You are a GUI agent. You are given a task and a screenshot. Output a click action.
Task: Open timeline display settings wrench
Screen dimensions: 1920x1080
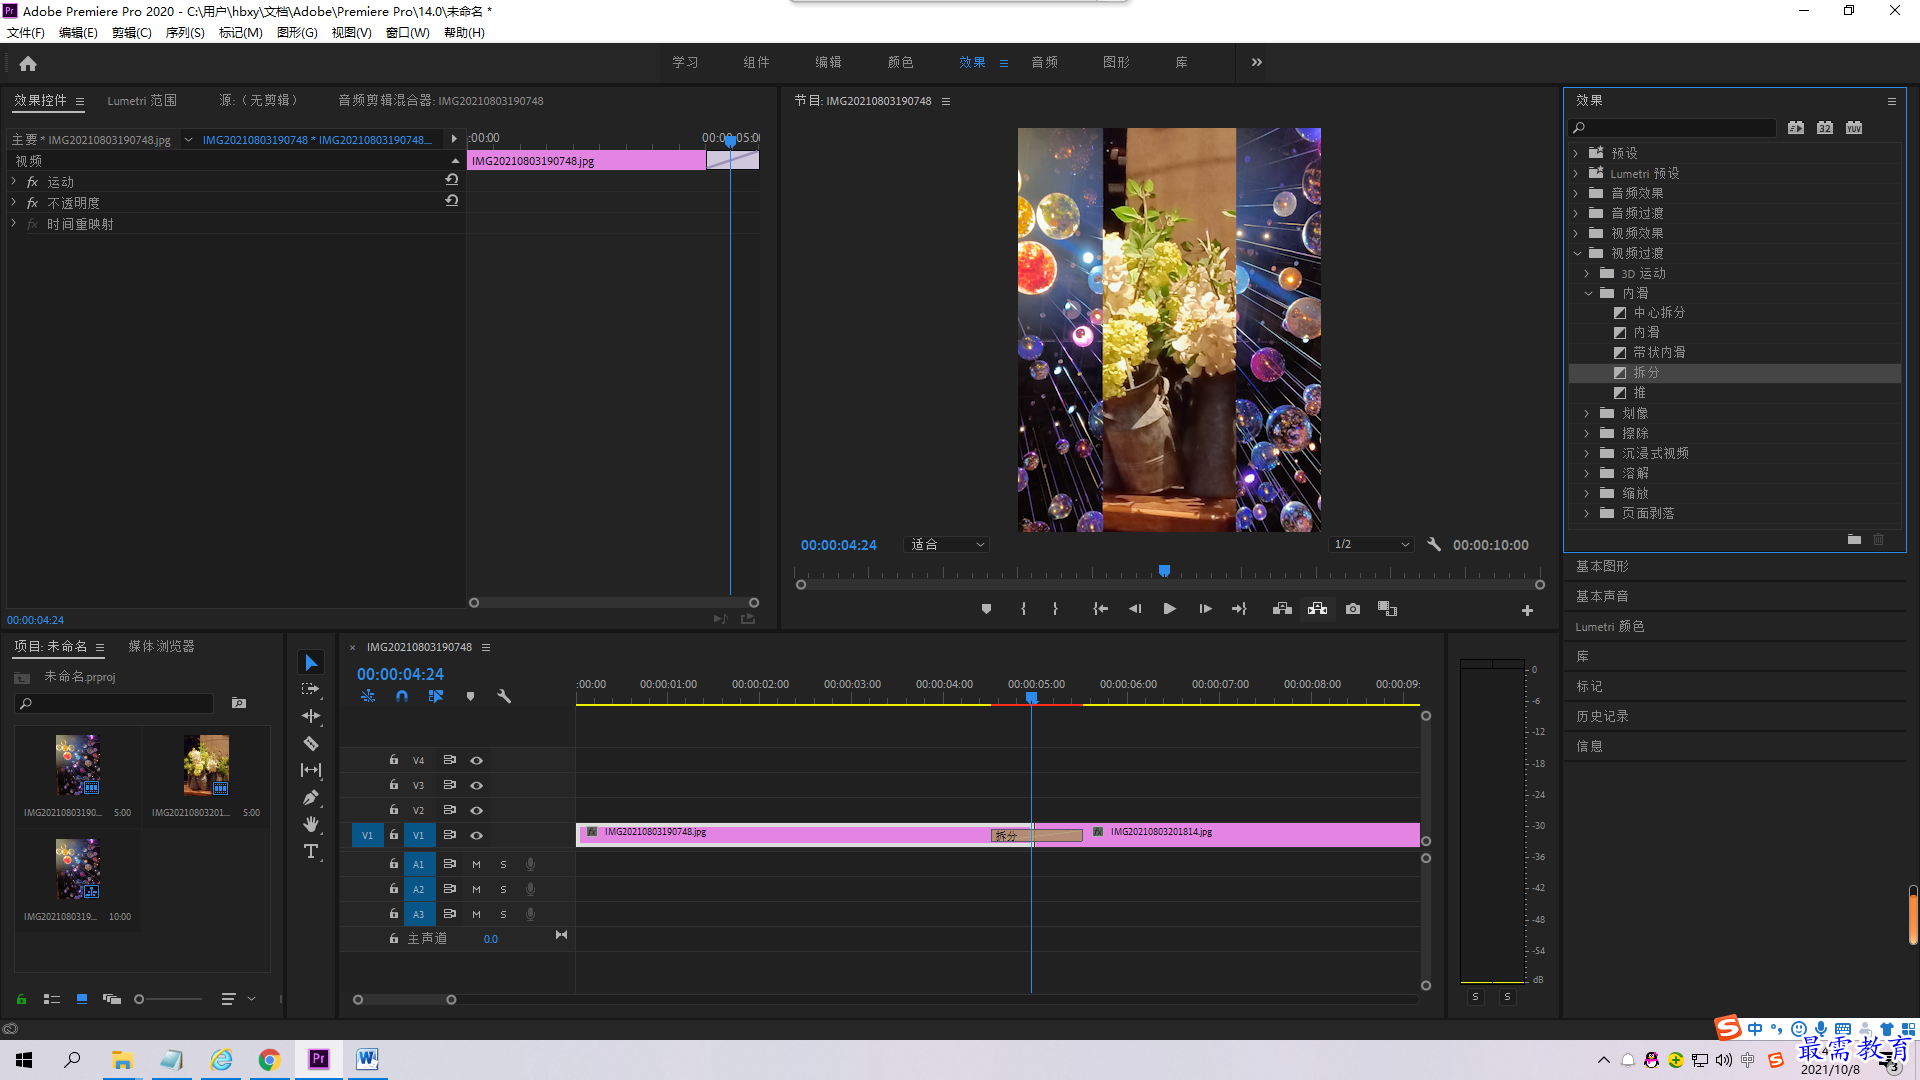pos(504,696)
